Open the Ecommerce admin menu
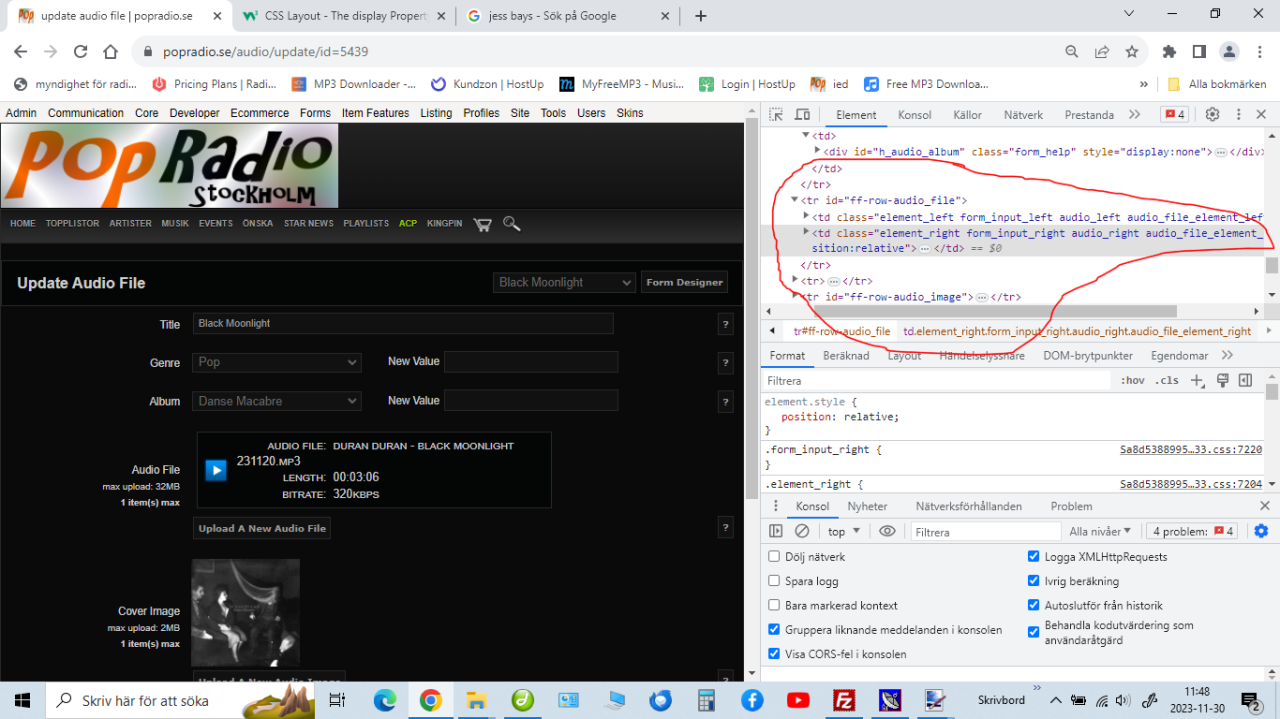 (x=260, y=113)
